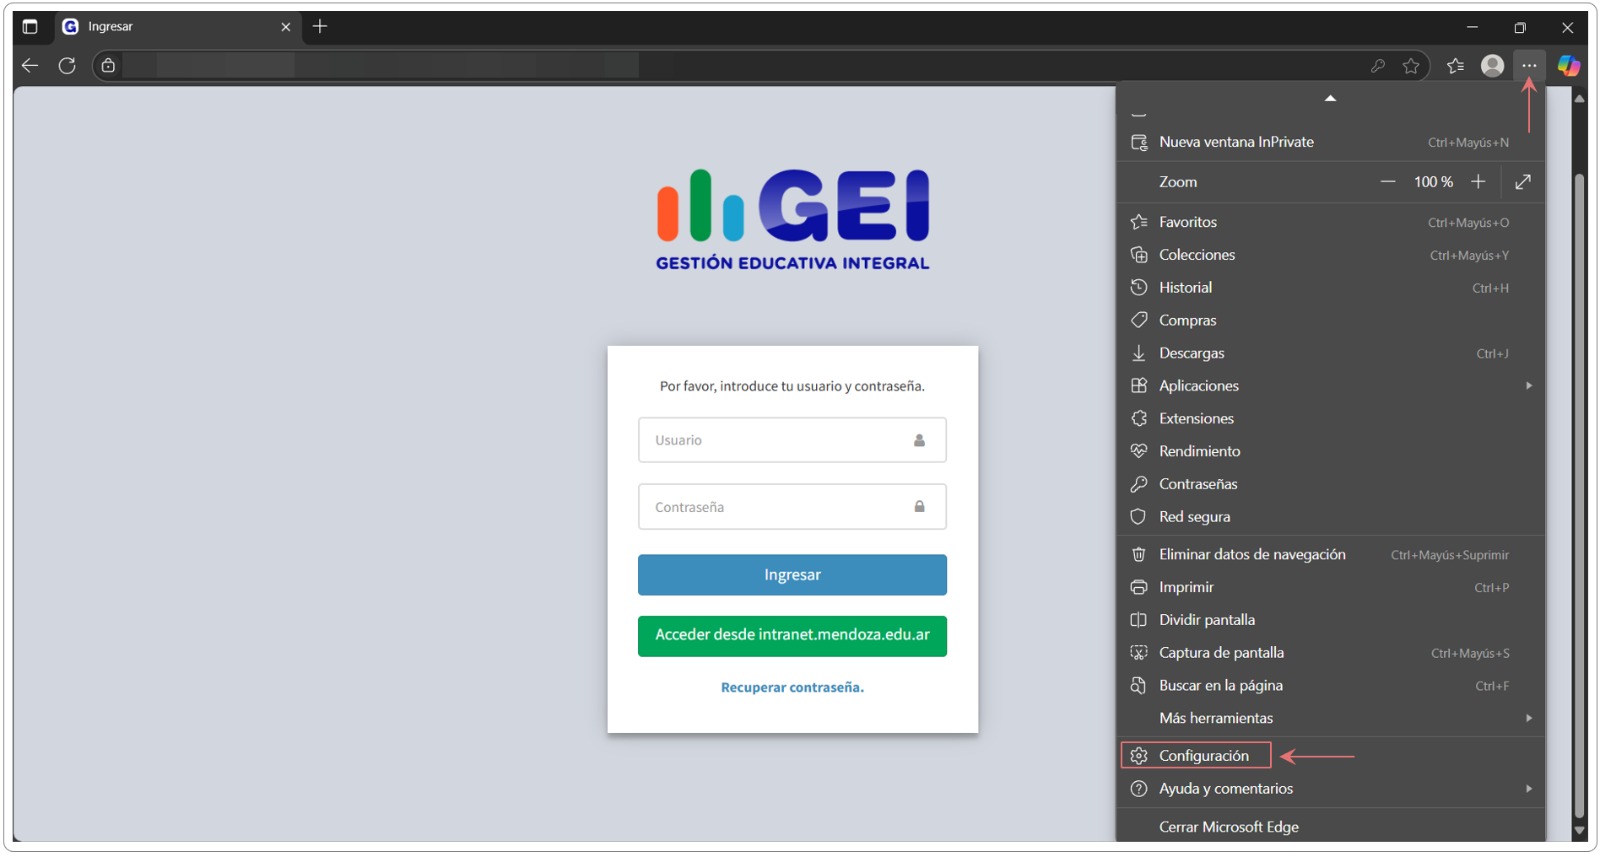The height and width of the screenshot is (857, 1600).
Task: Choose Eliminar datos de navegación
Action: coord(1330,555)
